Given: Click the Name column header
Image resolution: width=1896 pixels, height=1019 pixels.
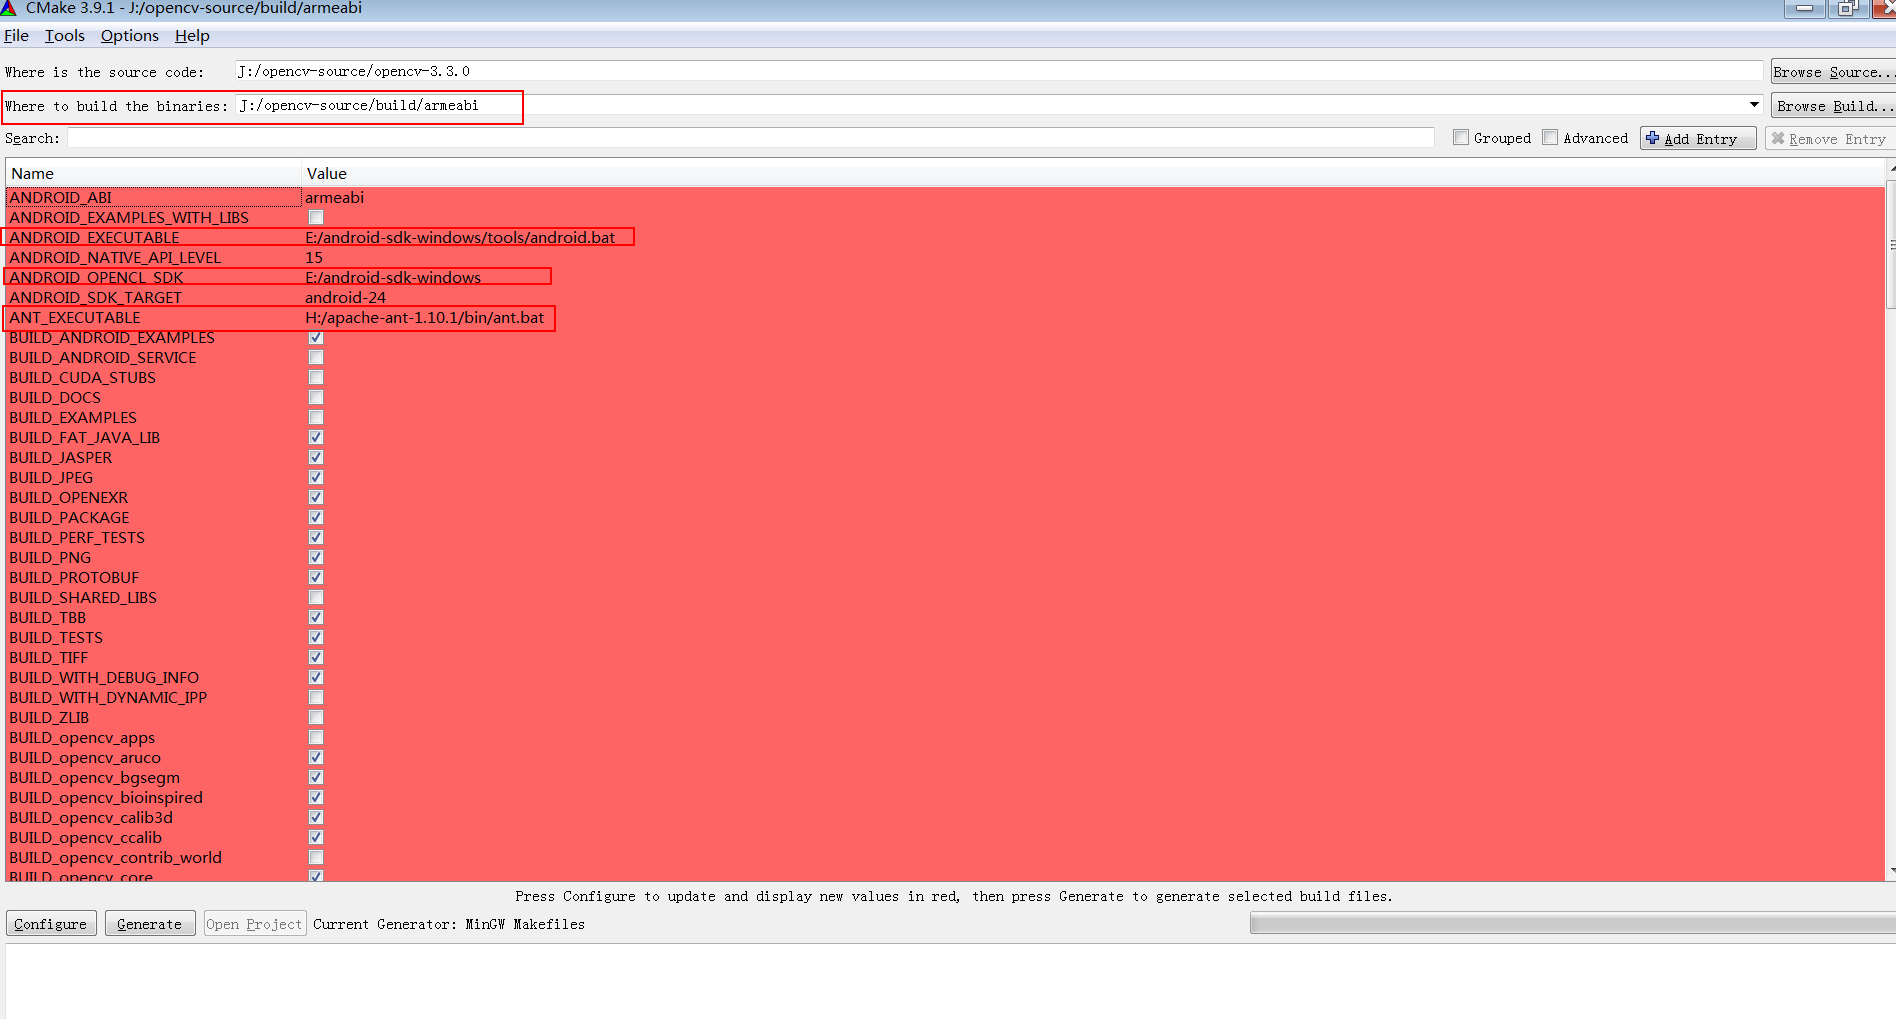Looking at the screenshot, I should 153,174.
